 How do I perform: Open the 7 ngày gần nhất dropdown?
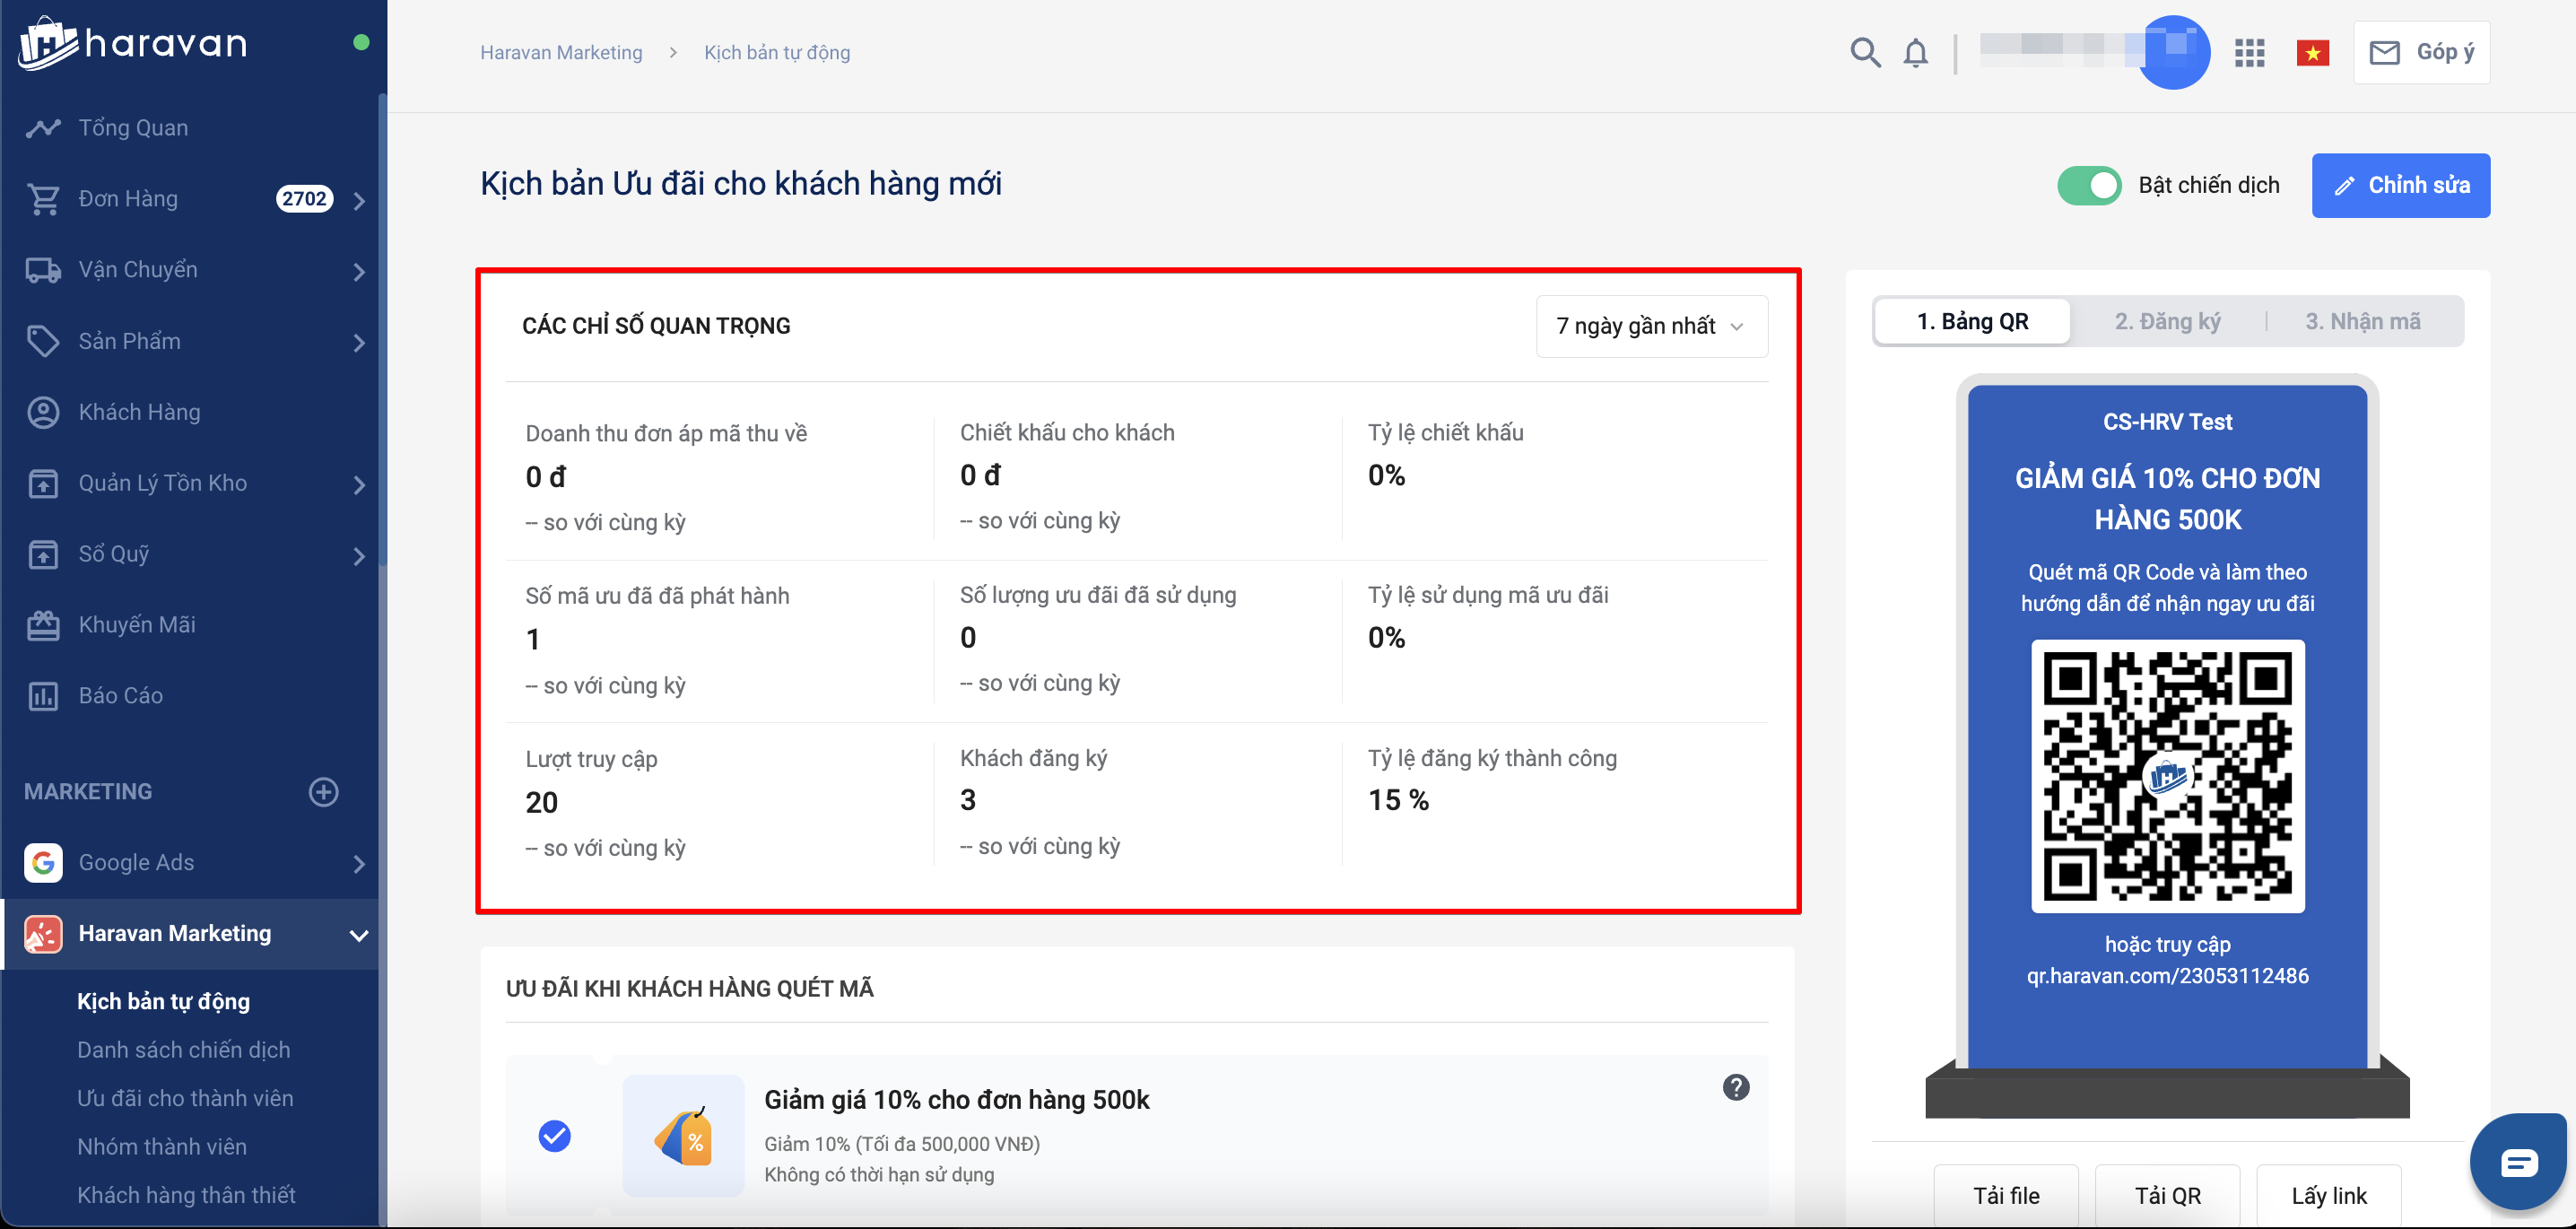tap(1651, 326)
